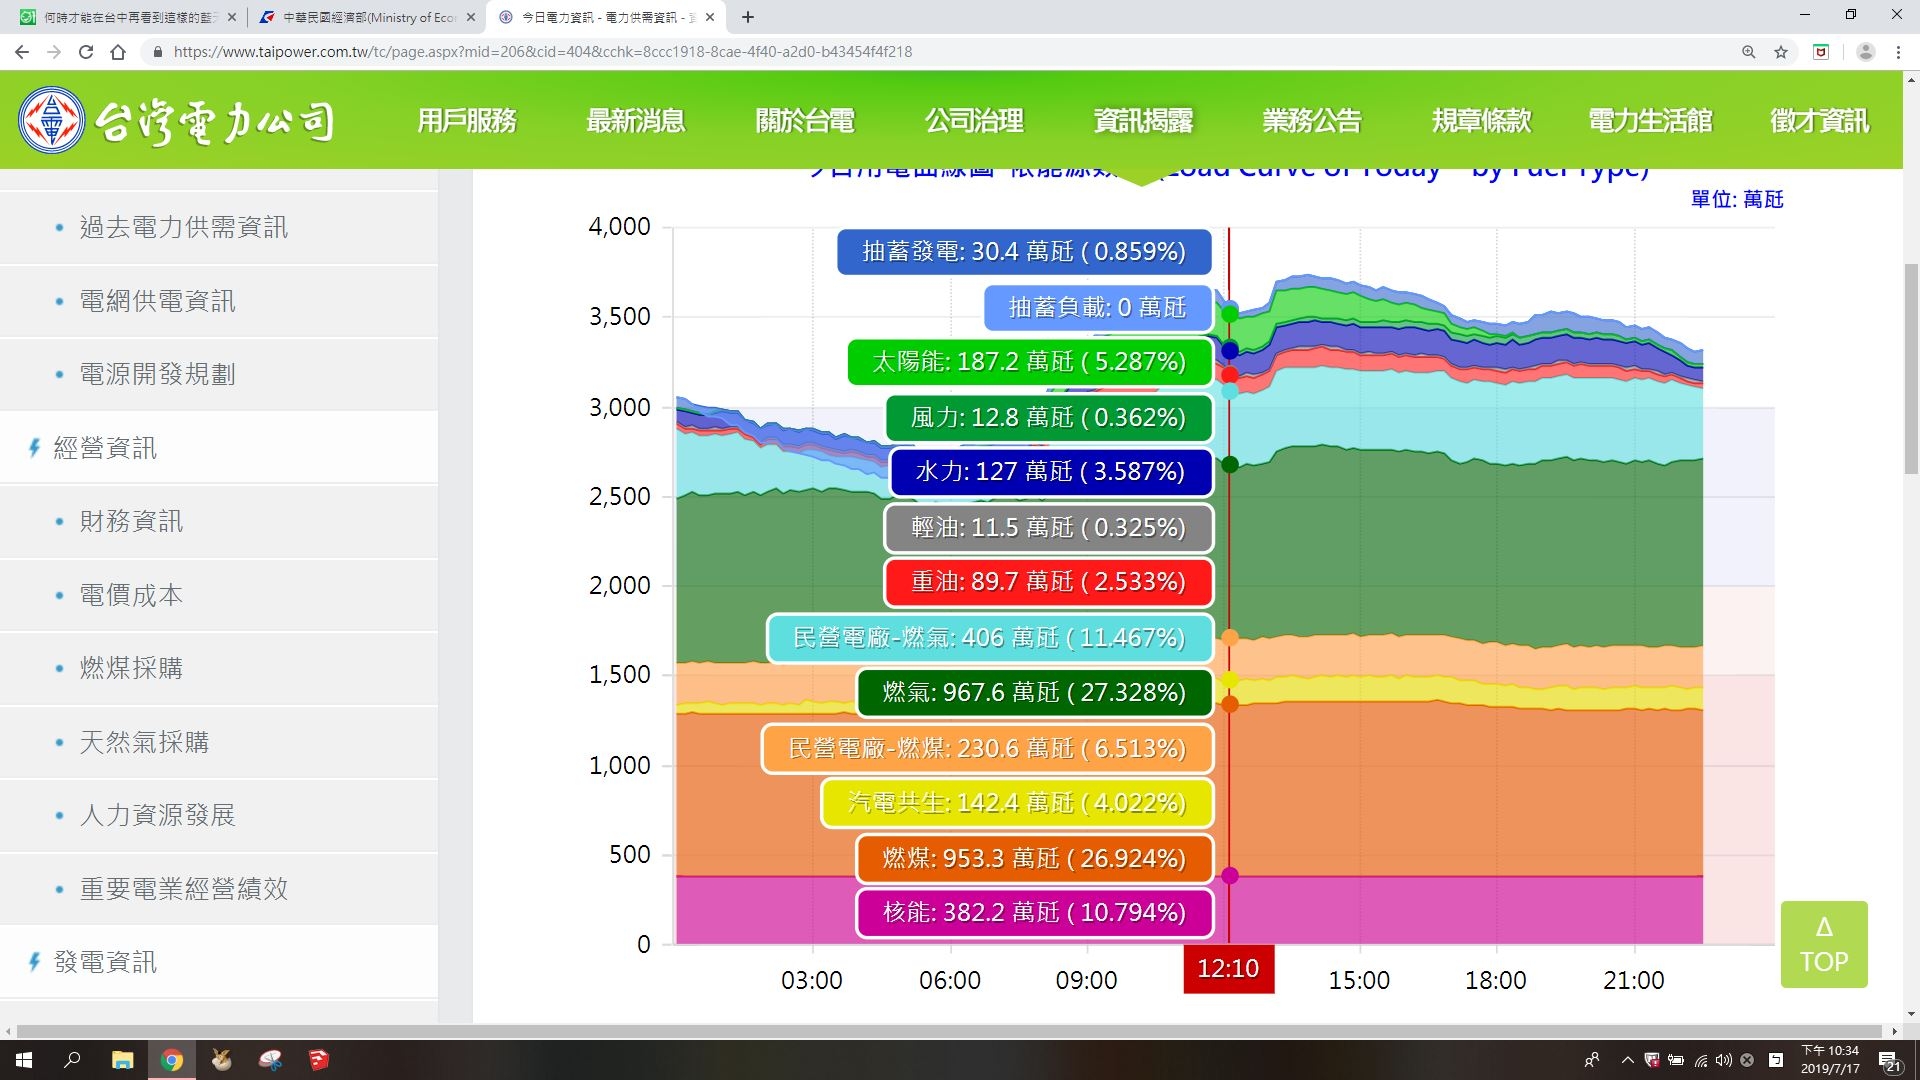Image resolution: width=1920 pixels, height=1080 pixels.
Task: Click the 核能 382.2 萬瓩 tooltip label
Action: pos(1034,913)
